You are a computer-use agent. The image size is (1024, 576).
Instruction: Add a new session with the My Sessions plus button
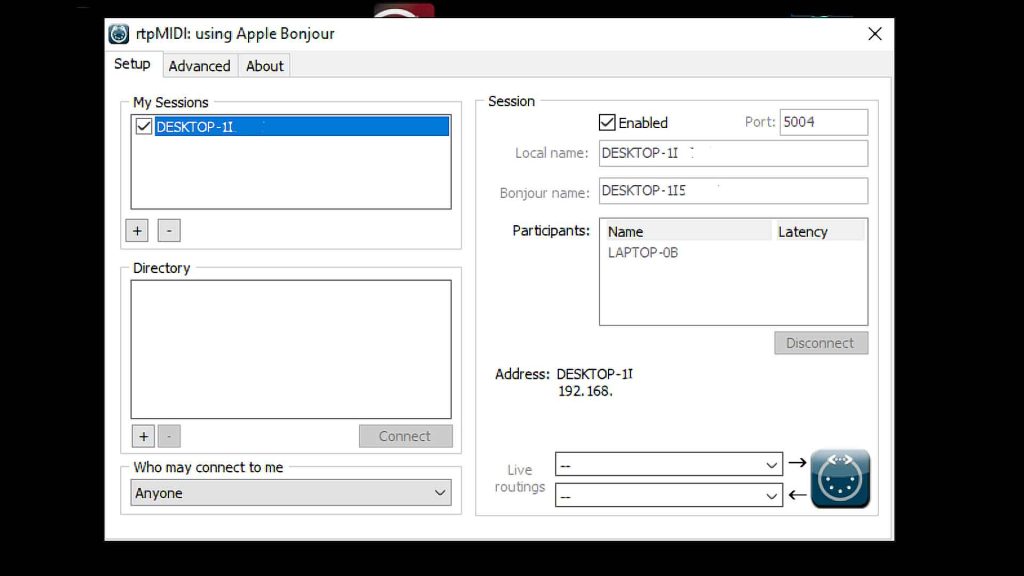click(x=136, y=231)
